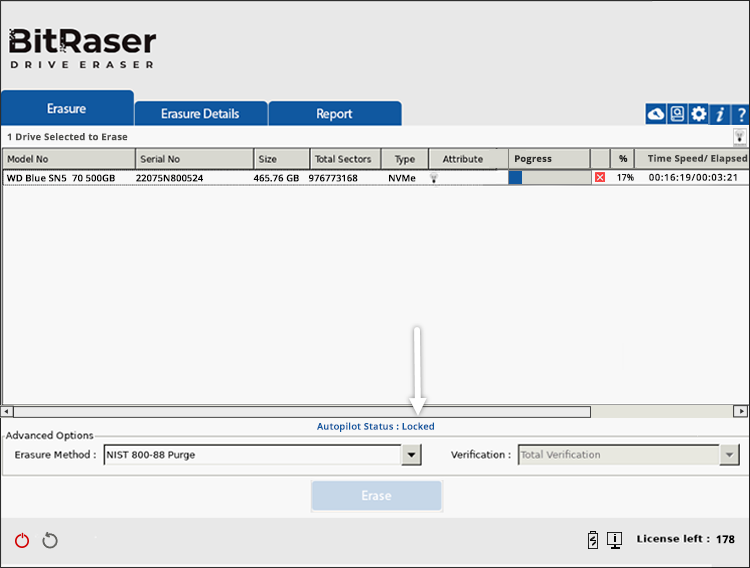The height and width of the screenshot is (568, 750).
Task: Switch to the Erasure Details tab
Action: coord(200,114)
